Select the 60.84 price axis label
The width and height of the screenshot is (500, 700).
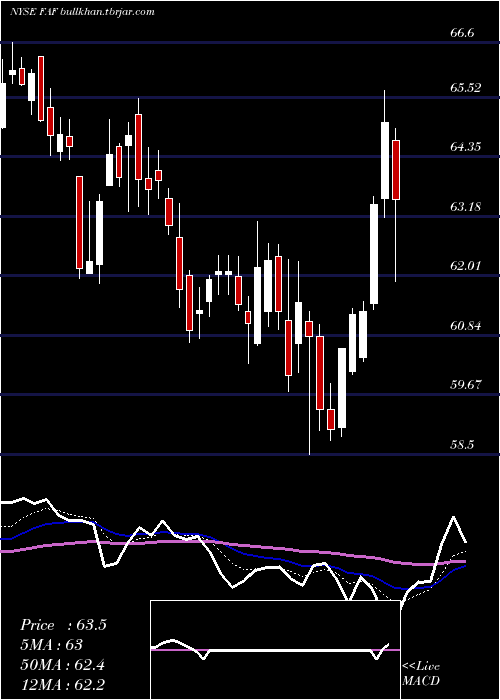[x=466, y=325]
